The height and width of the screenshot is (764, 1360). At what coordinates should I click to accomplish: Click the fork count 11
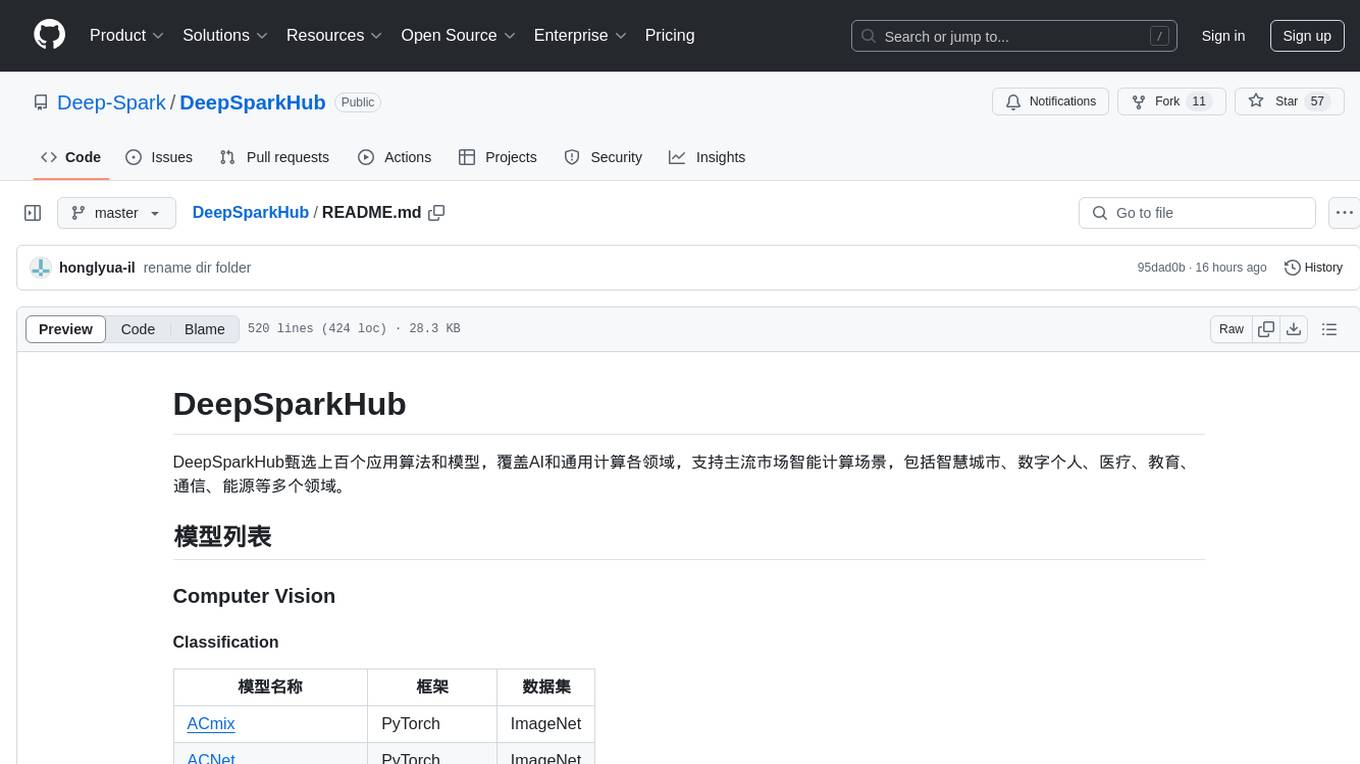pos(1199,102)
